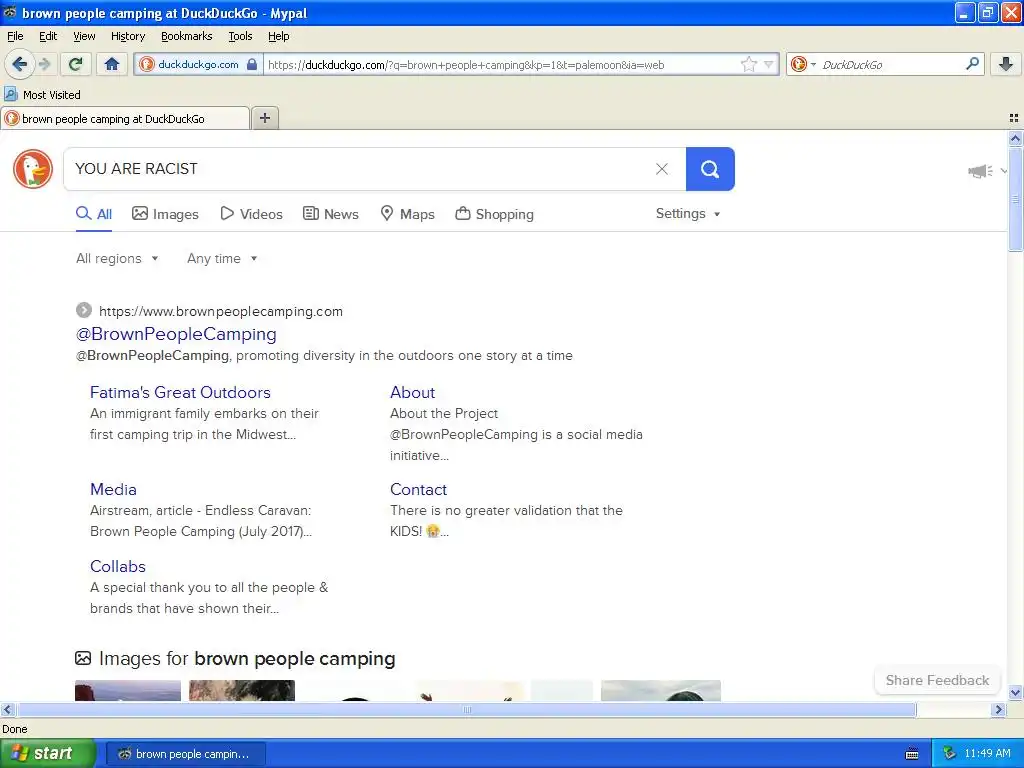Go to the Home page icon
Screen dimensions: 1024x768
[x=112, y=64]
